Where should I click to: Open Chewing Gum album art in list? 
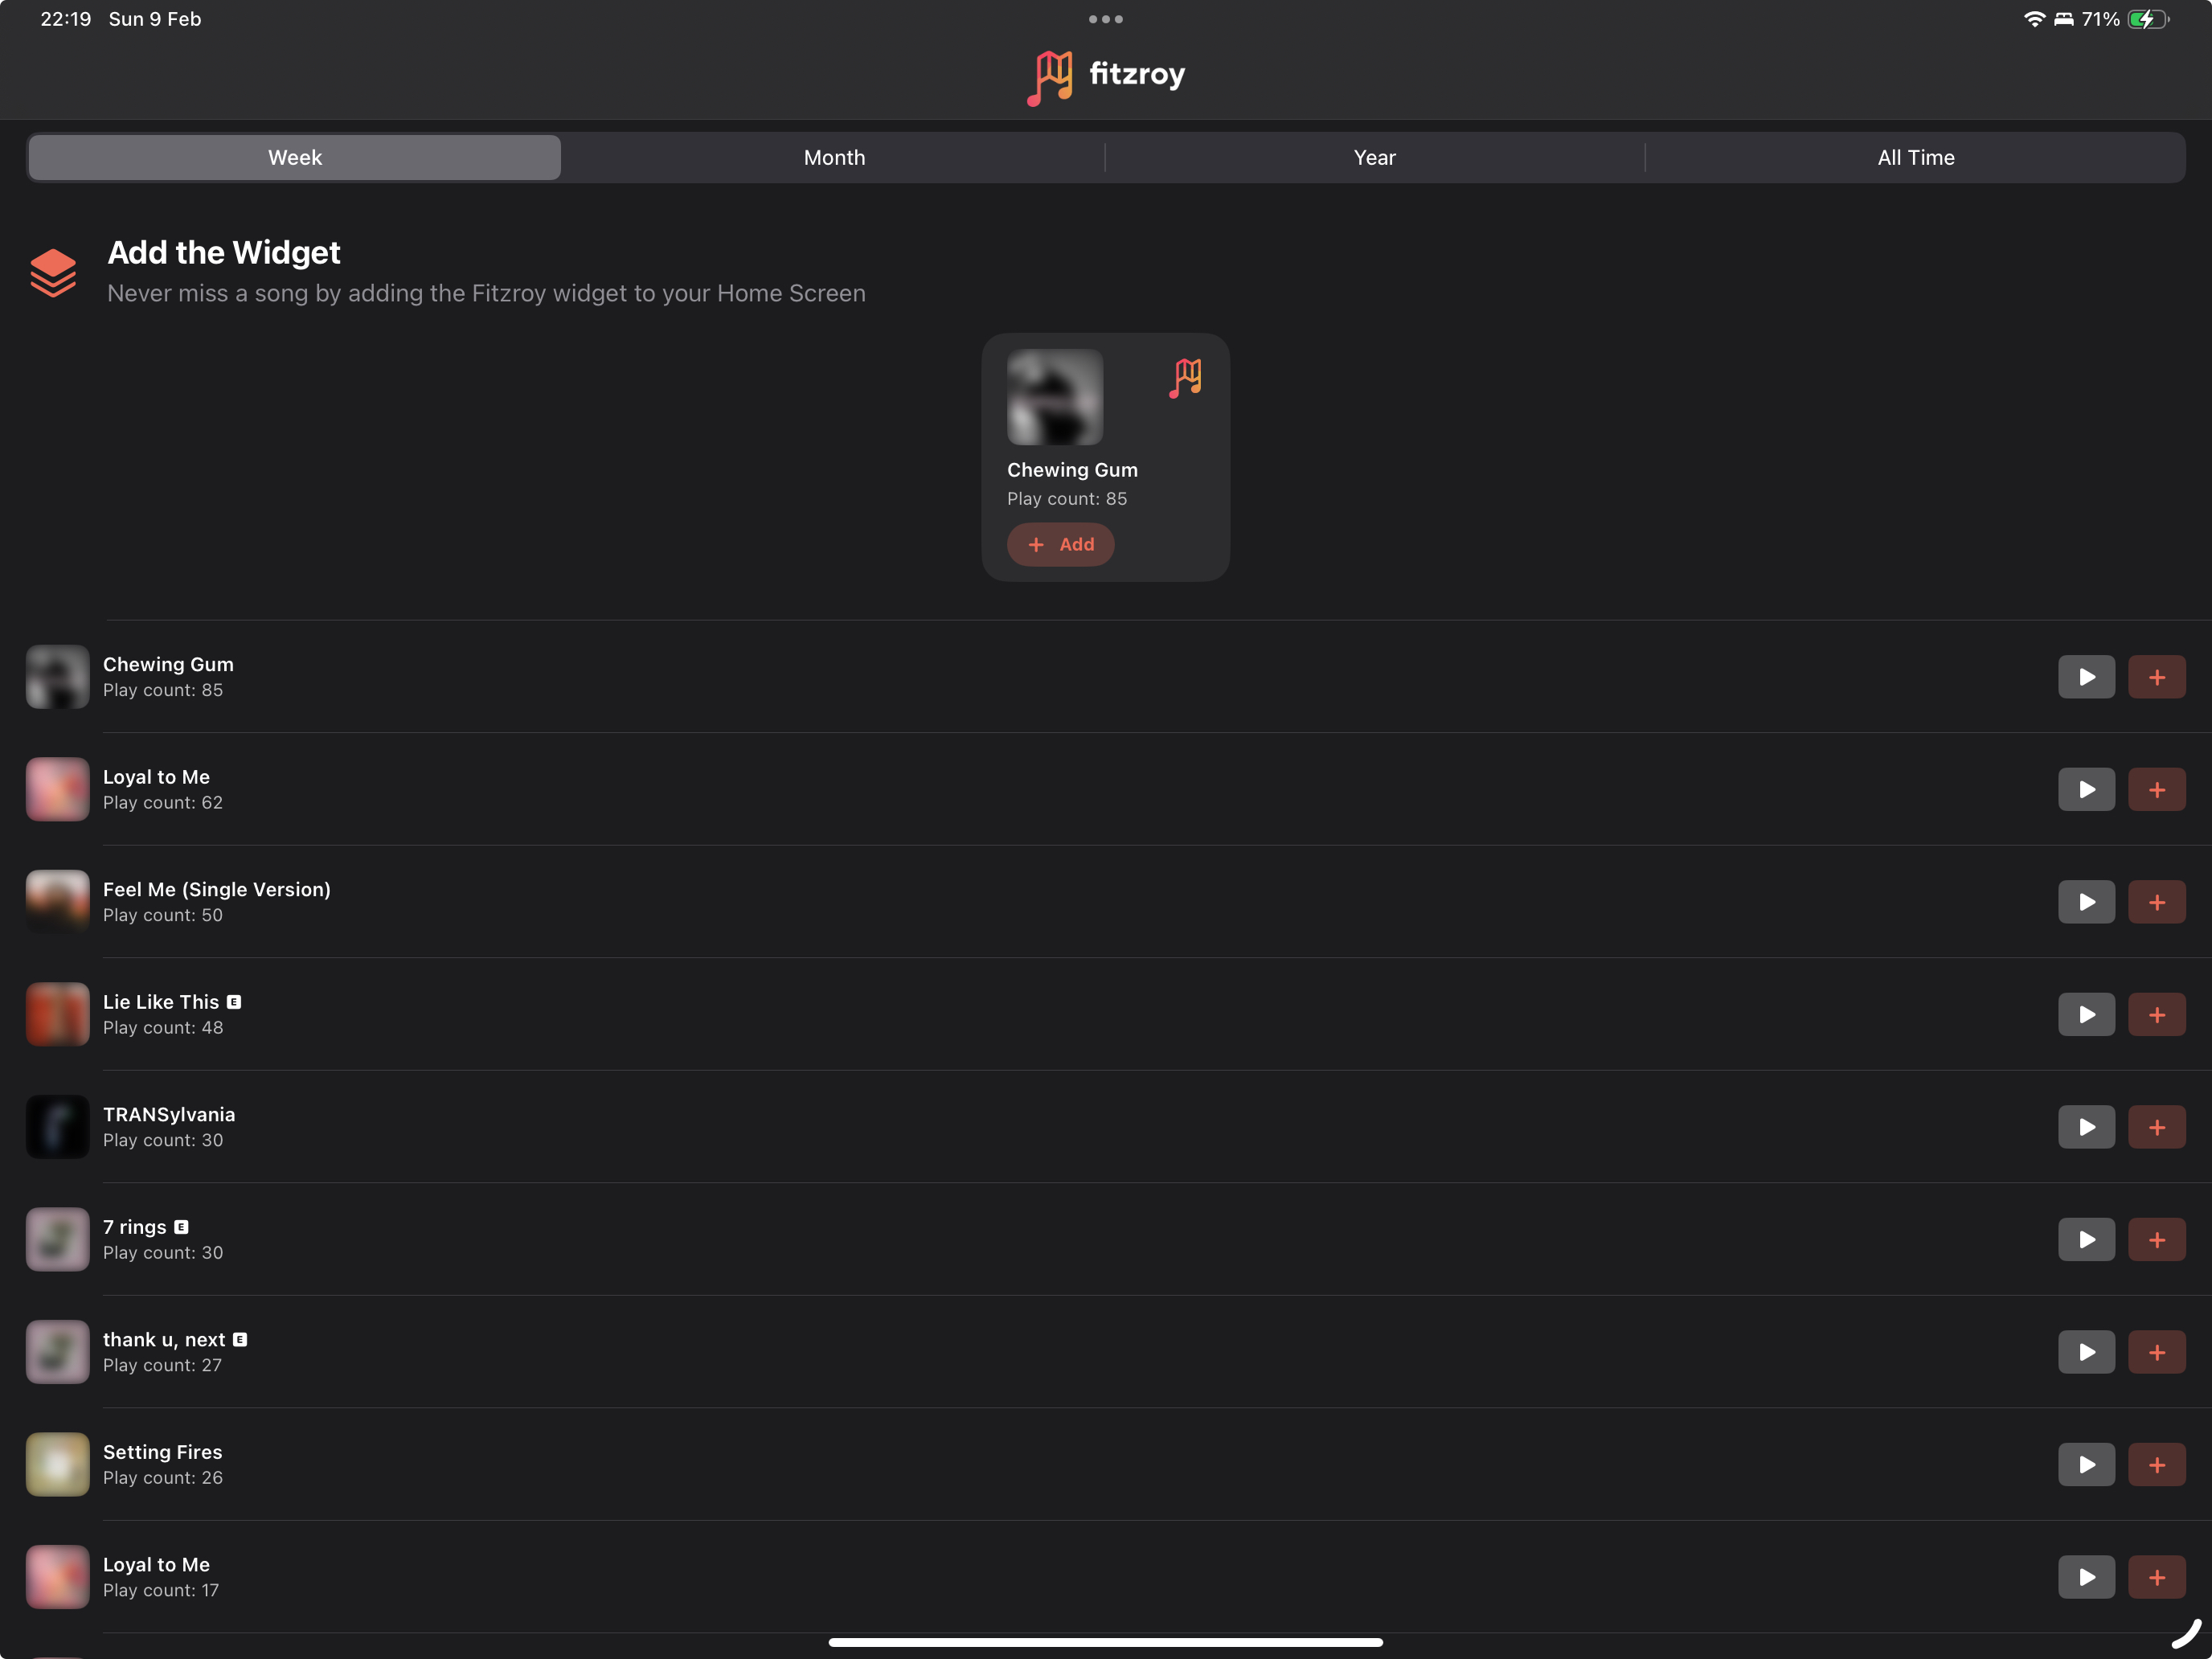point(58,677)
